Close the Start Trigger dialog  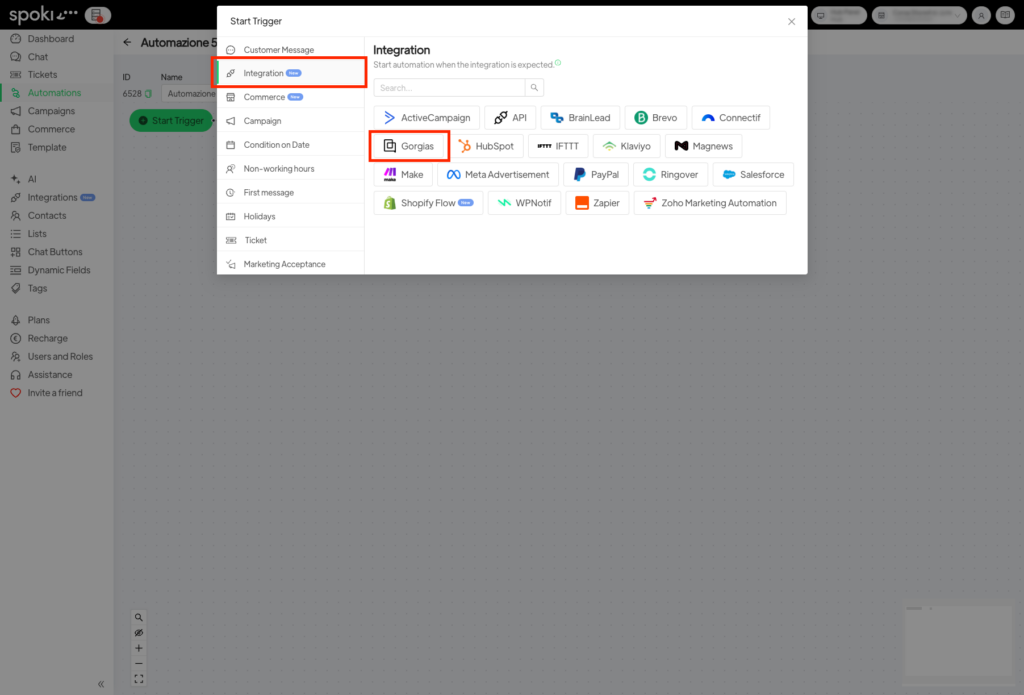[791, 21]
